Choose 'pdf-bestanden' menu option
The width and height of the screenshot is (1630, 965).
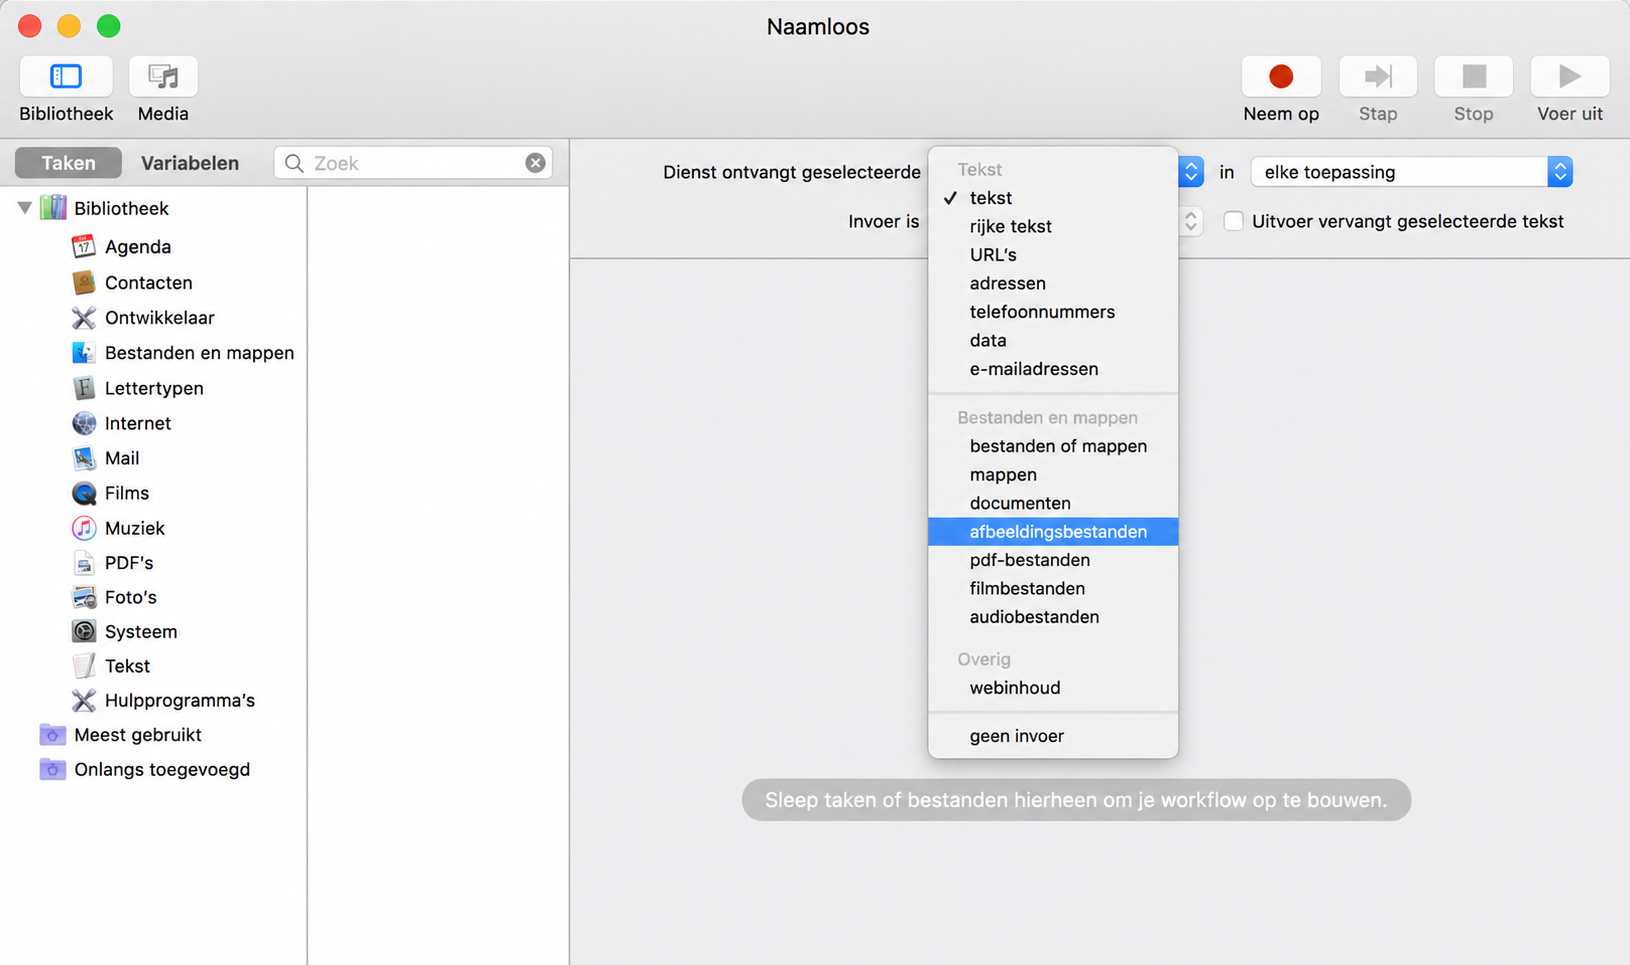click(1053, 560)
